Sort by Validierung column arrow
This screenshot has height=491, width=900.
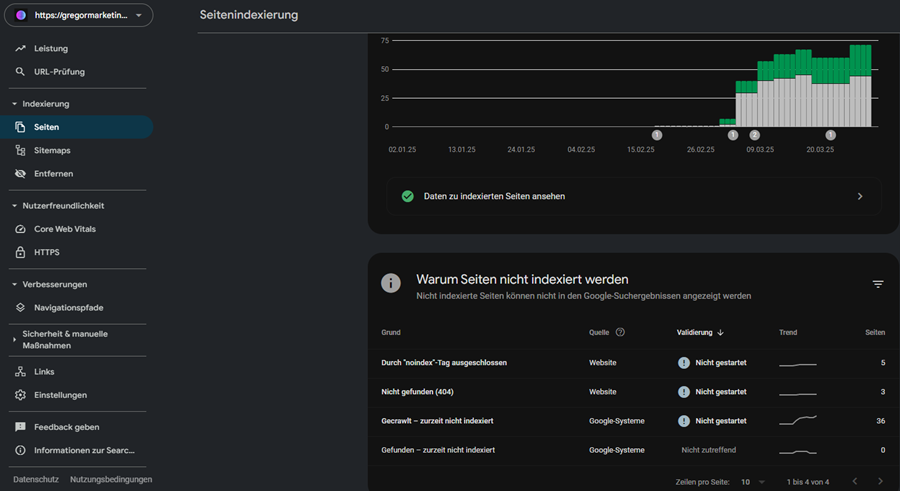coord(720,333)
